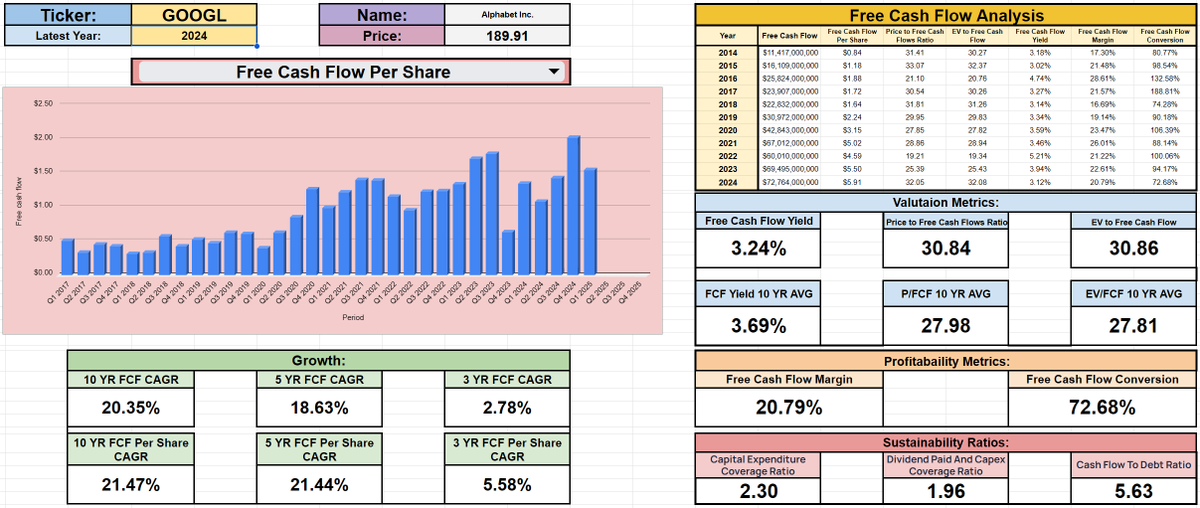Click the 3.24% Free Cash Flow Yield value
The image size is (1200, 508).
(x=759, y=248)
